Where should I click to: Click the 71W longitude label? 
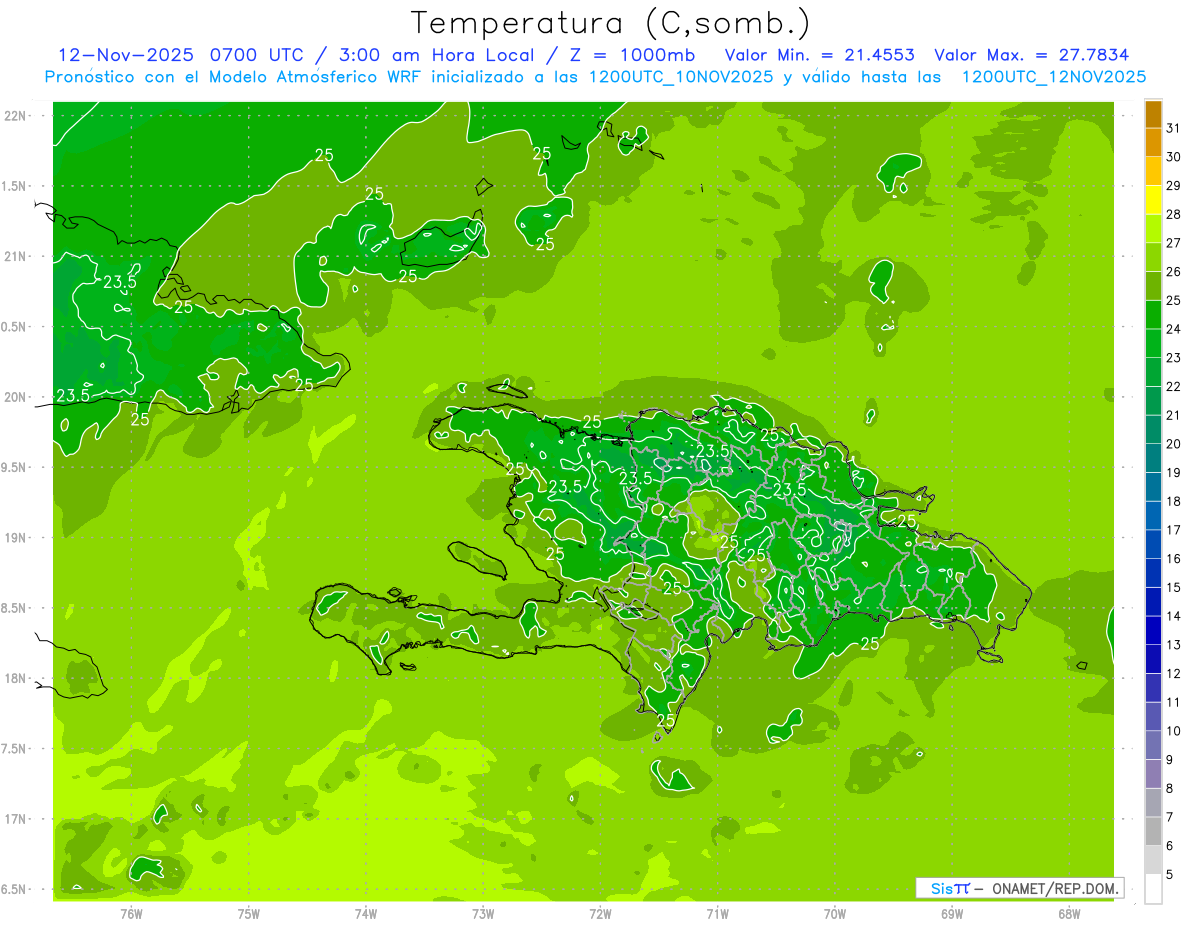coord(717,913)
